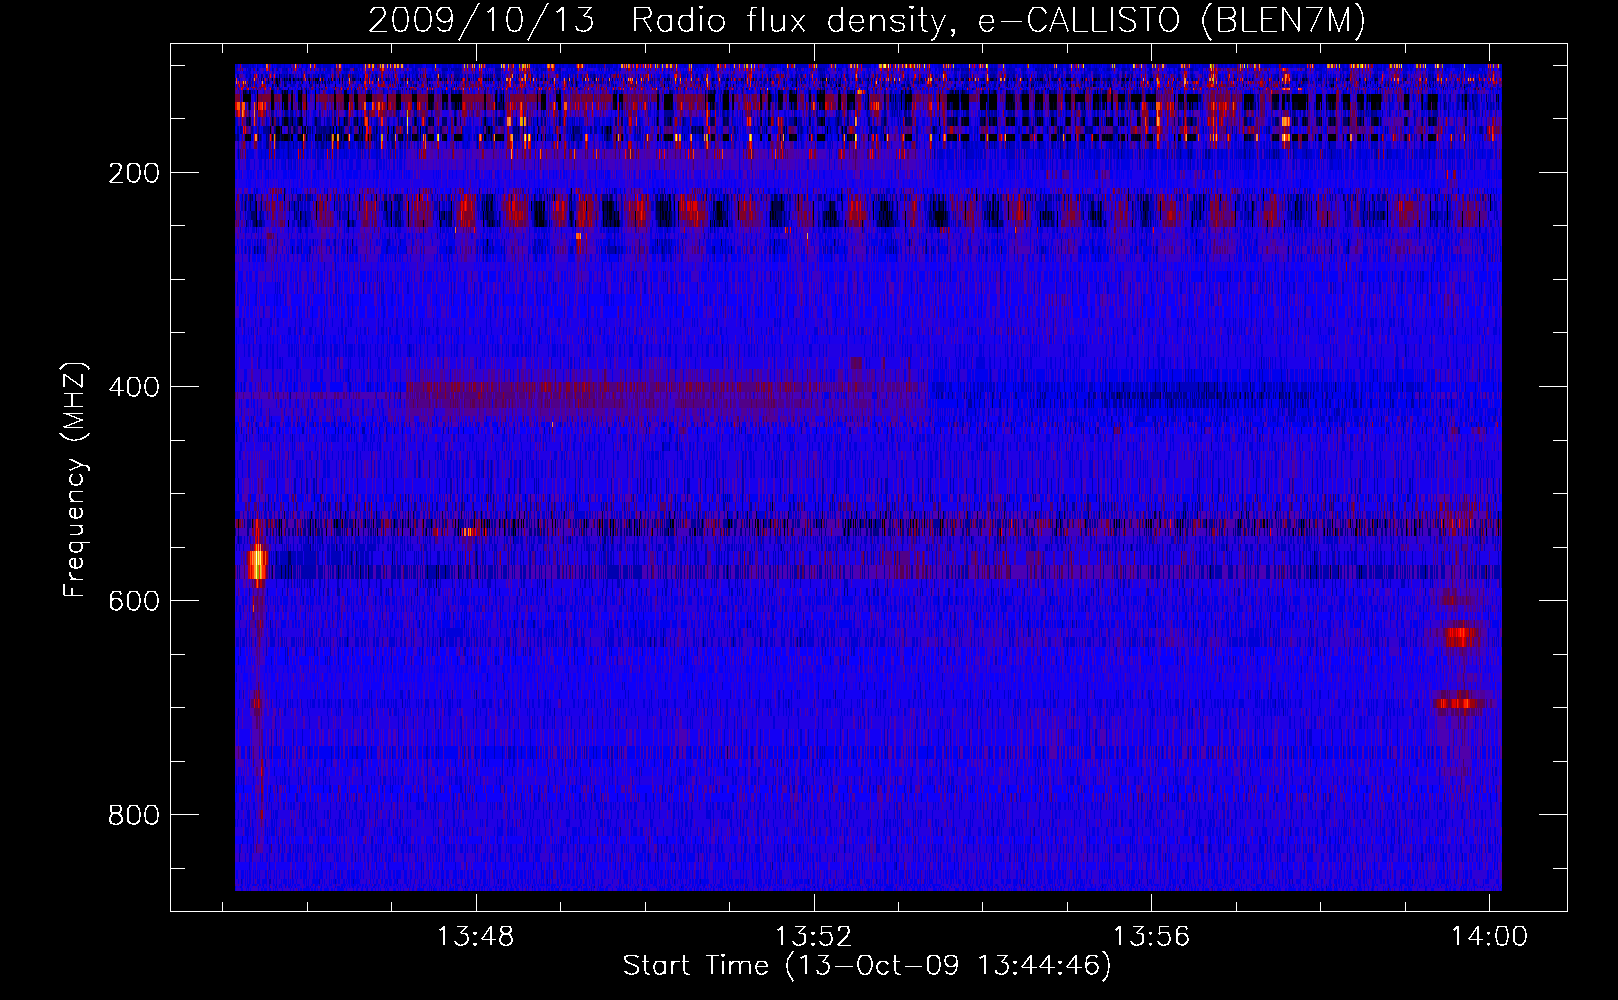Image resolution: width=1618 pixels, height=1000 pixels.
Task: Click the 13:48 time tick label
Action: coord(476,937)
